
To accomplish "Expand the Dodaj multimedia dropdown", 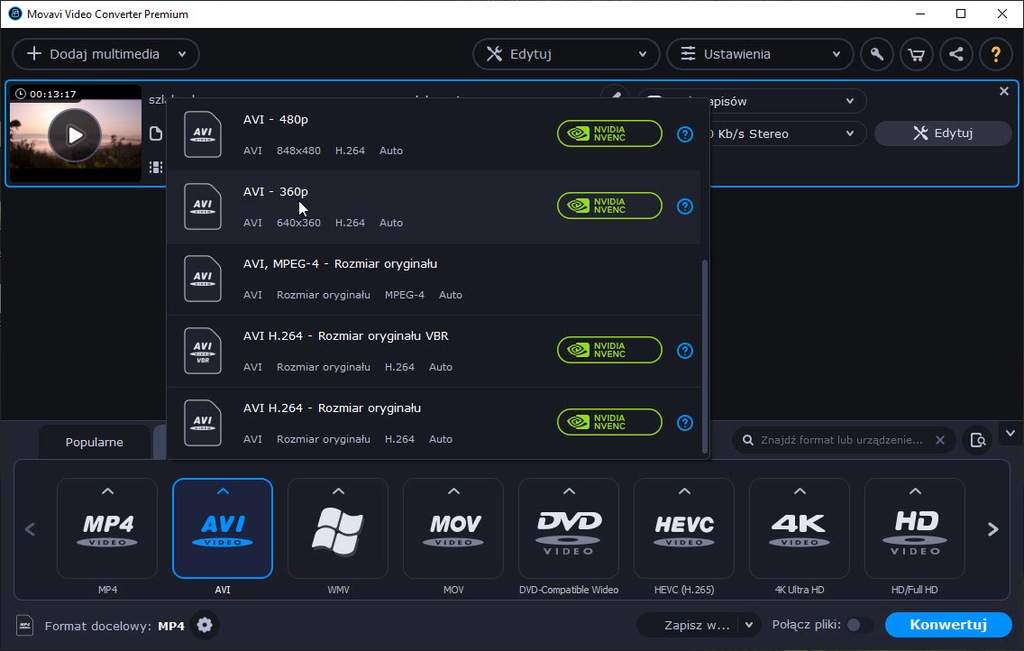I will pyautogui.click(x=182, y=54).
